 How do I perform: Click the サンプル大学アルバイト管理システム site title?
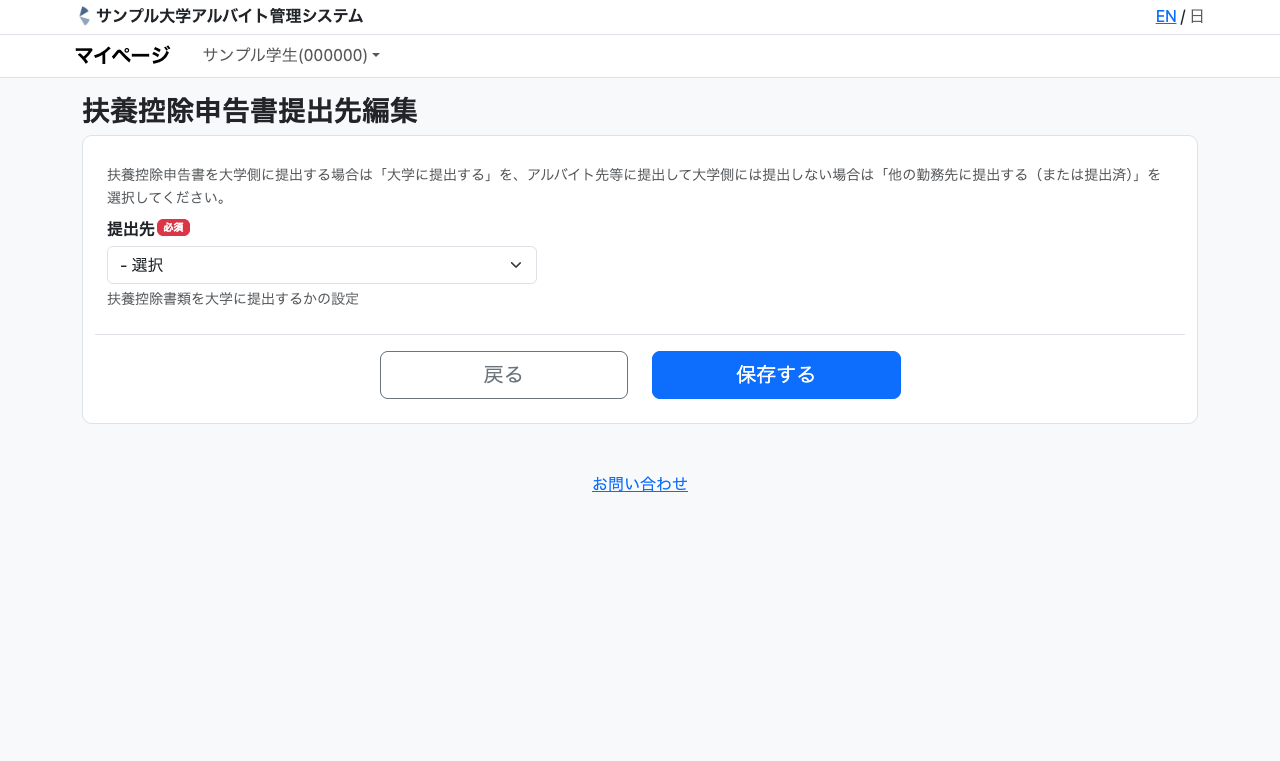pos(229,16)
